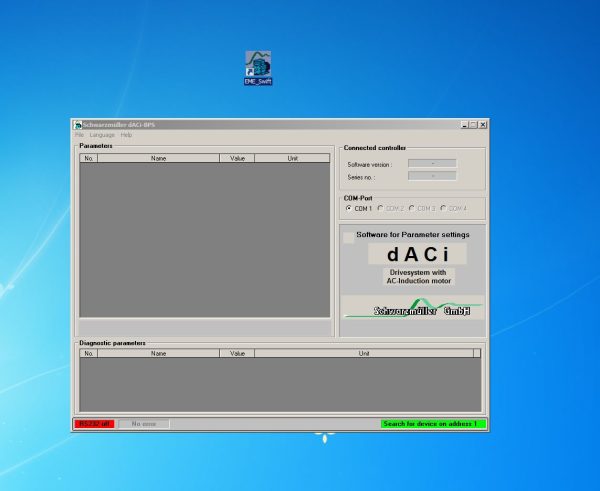600x491 pixels.
Task: Click Parameters table Unit column header
Action: tap(292, 158)
